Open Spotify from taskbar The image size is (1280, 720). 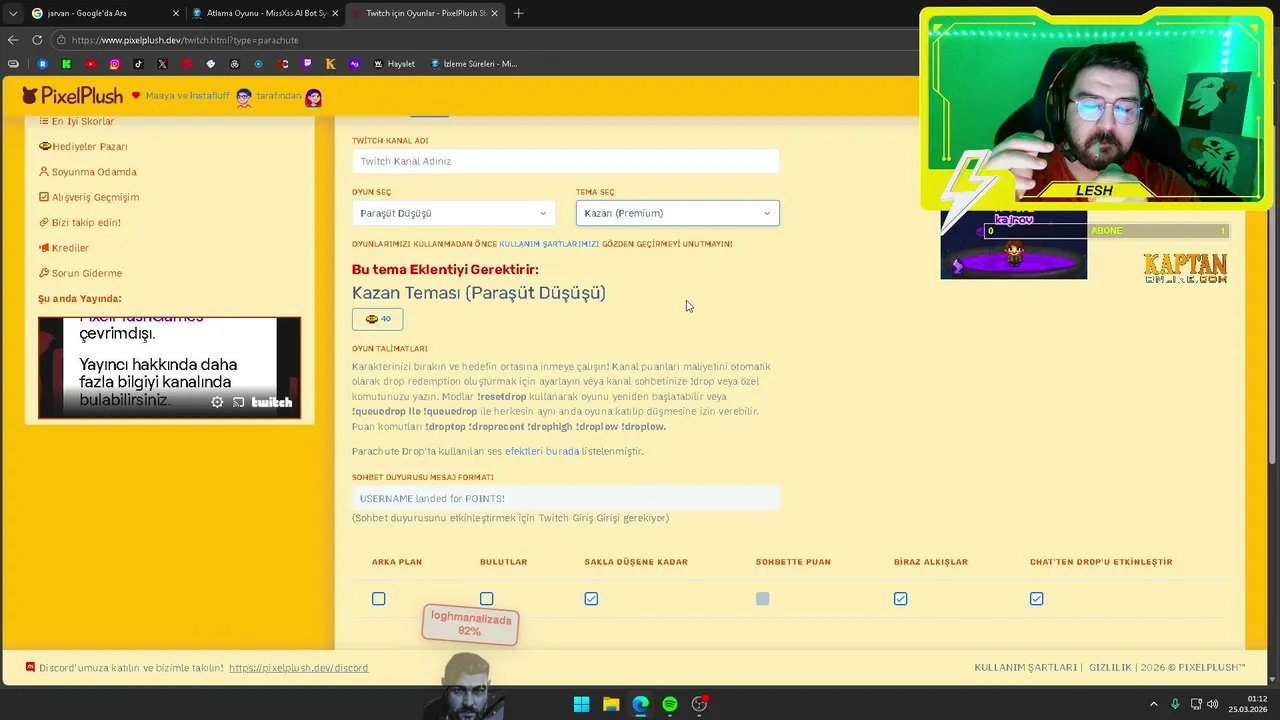(670, 704)
